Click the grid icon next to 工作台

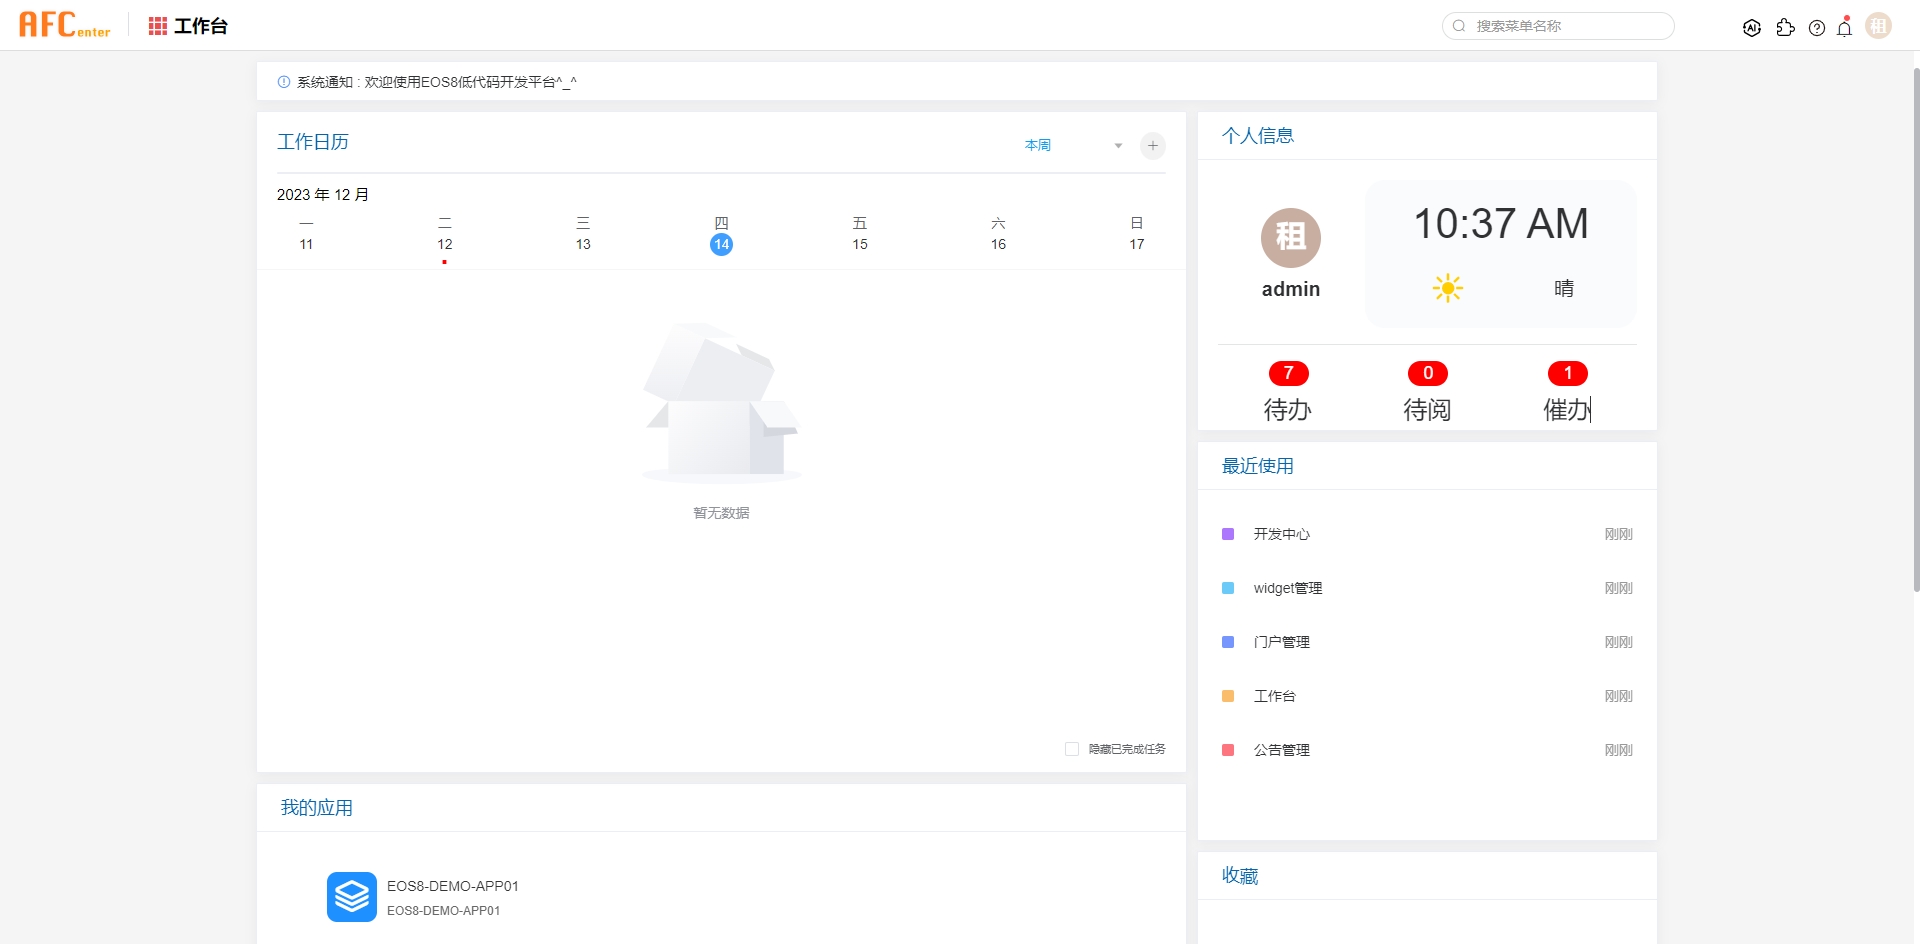click(x=157, y=25)
